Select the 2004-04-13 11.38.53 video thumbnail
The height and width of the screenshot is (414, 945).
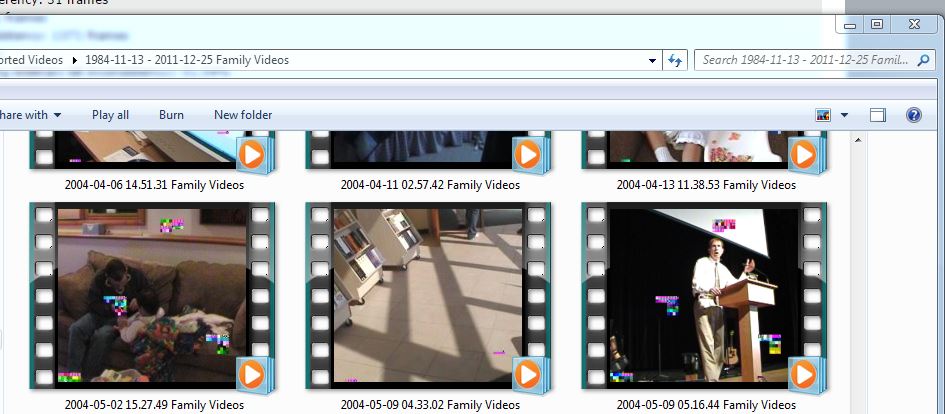704,151
